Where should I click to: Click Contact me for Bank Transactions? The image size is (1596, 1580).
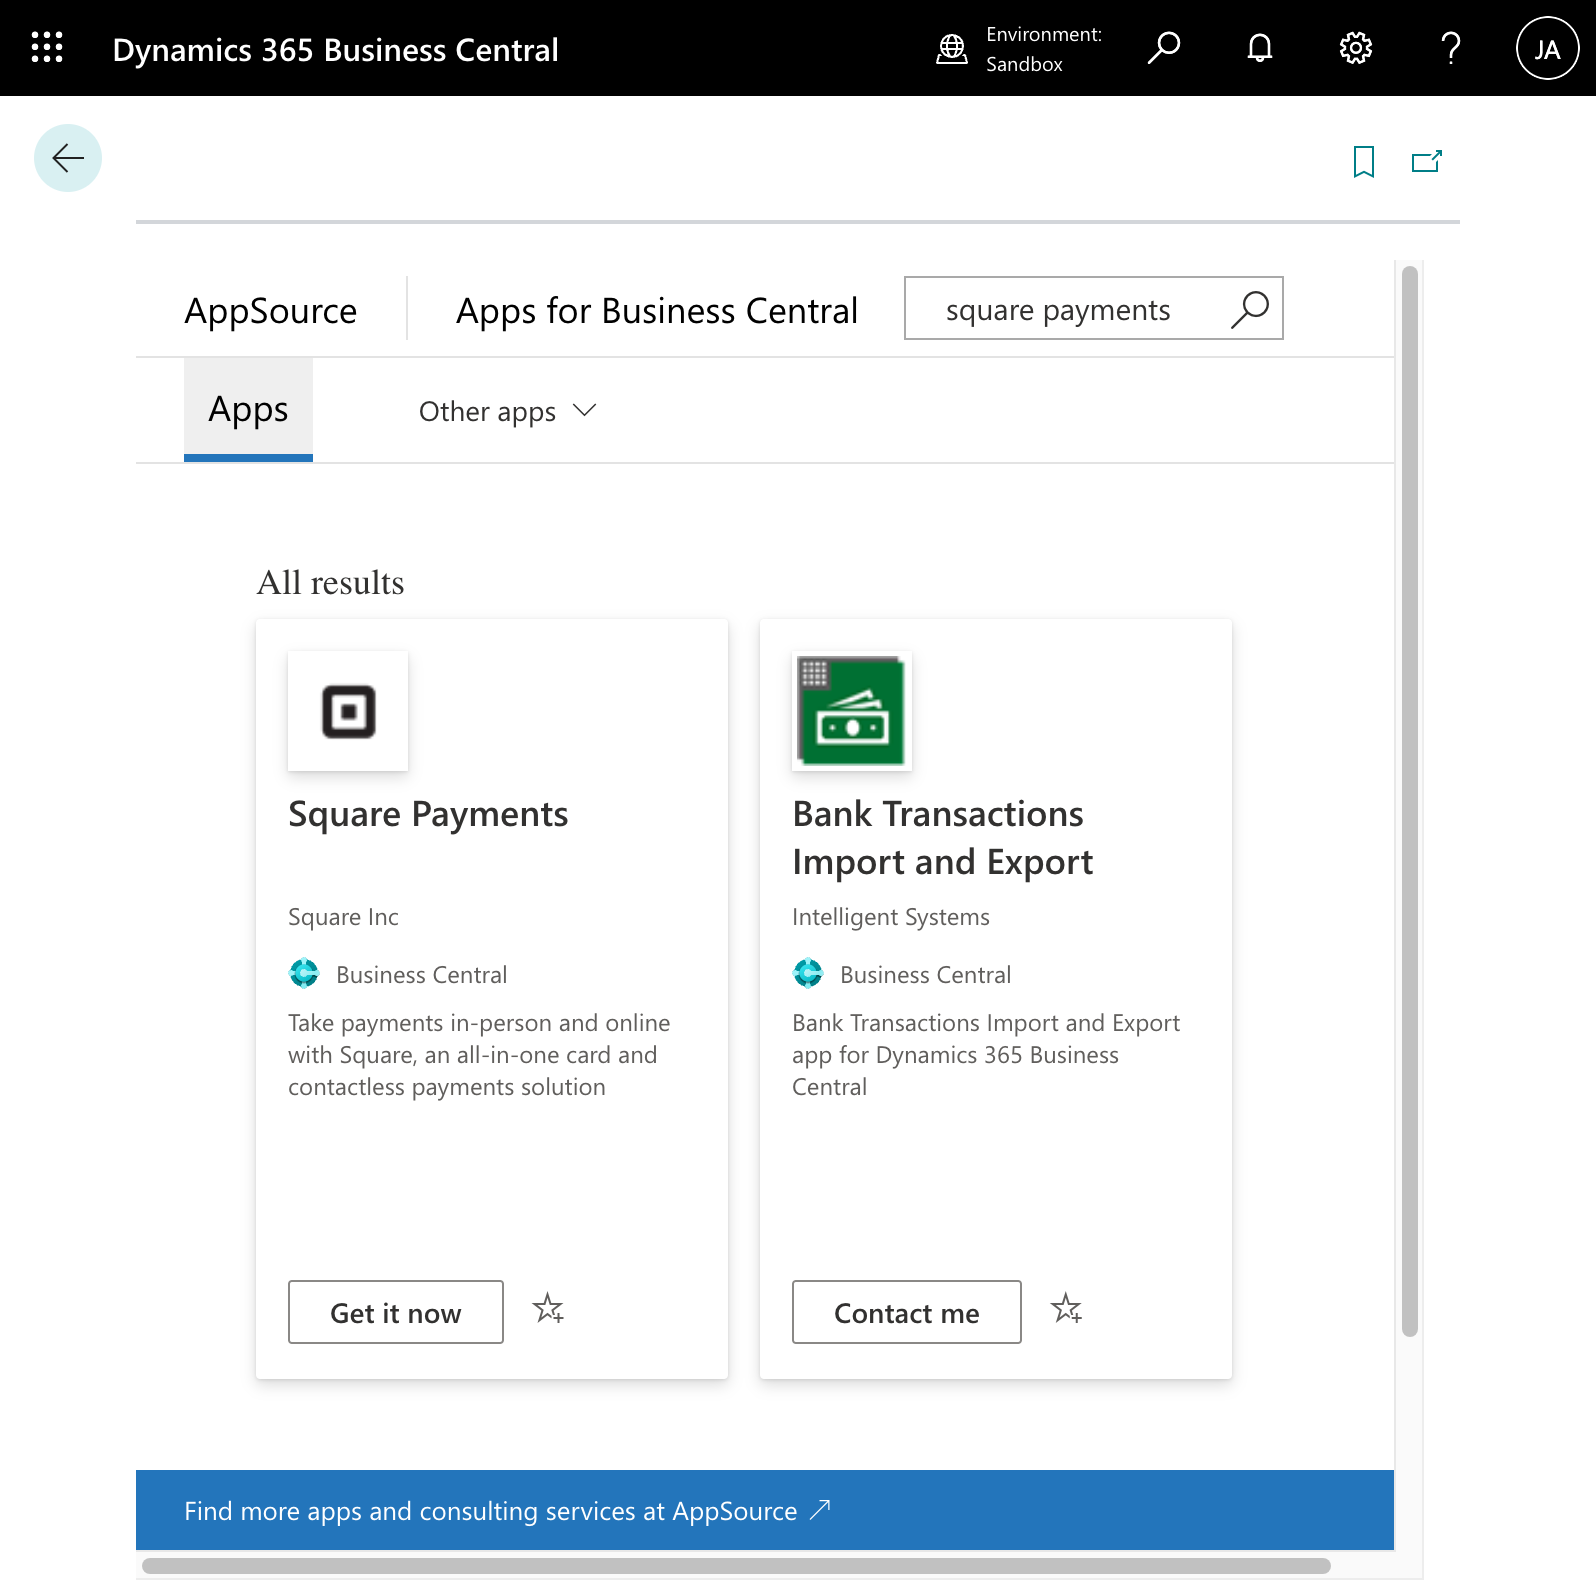click(907, 1312)
